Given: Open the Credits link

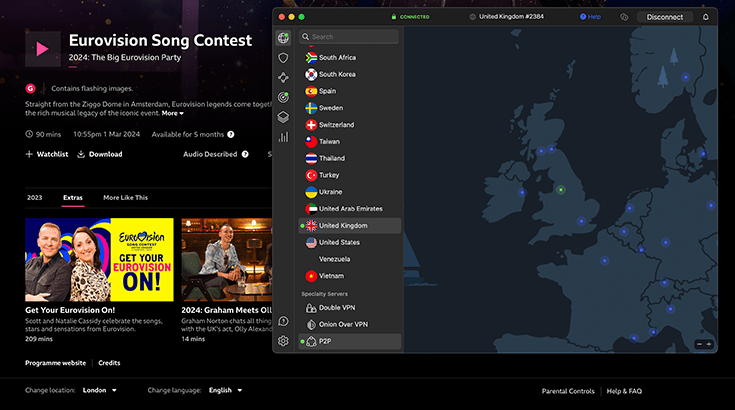Looking at the screenshot, I should pyautogui.click(x=109, y=363).
